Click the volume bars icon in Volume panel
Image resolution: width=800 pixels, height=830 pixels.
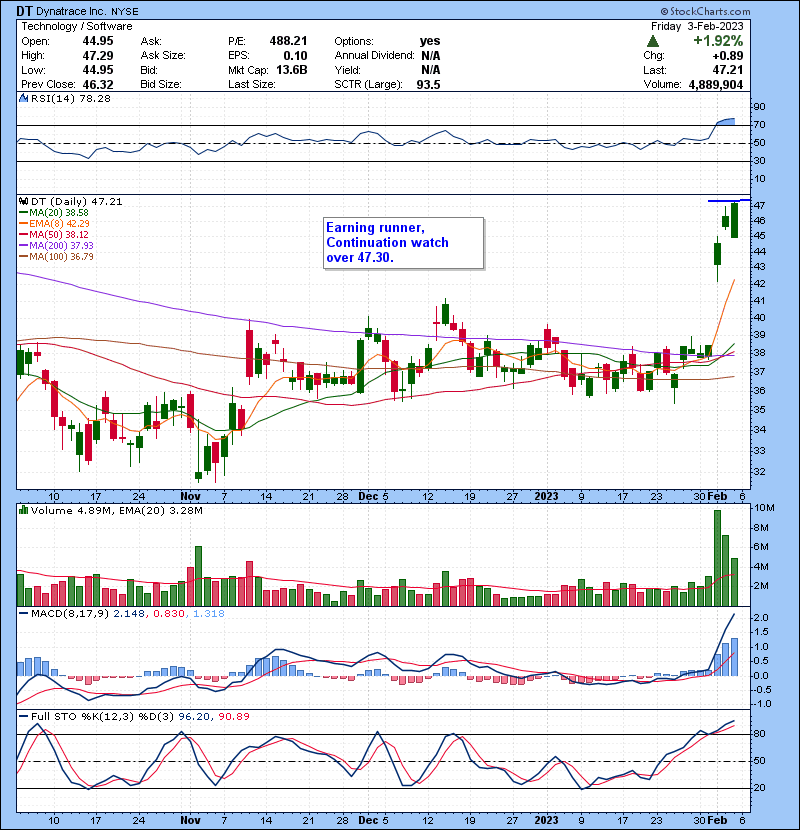click(23, 510)
